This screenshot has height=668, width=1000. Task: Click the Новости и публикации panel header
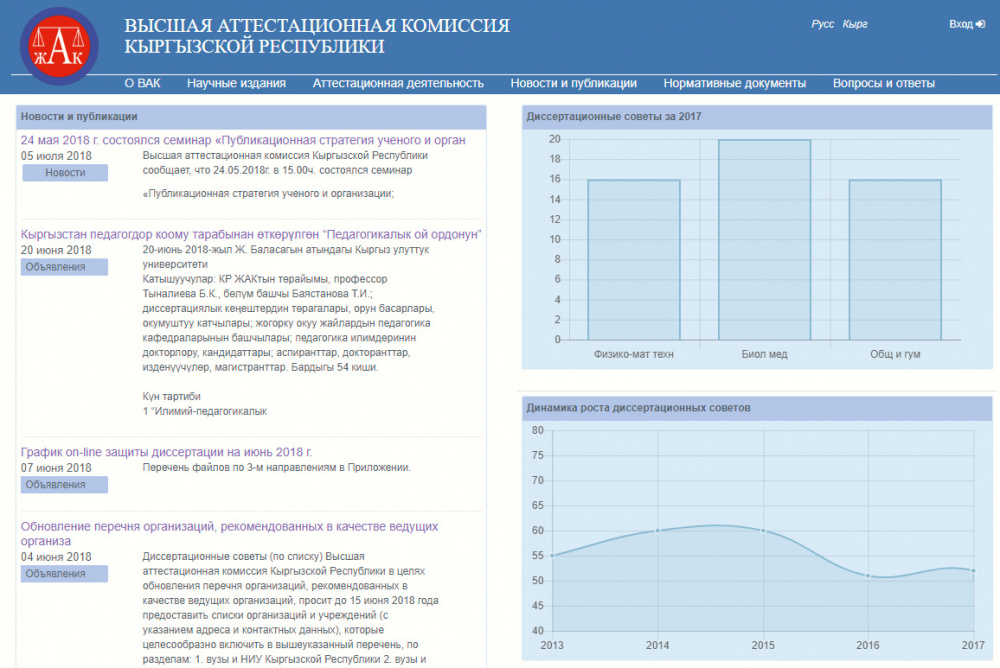point(251,117)
